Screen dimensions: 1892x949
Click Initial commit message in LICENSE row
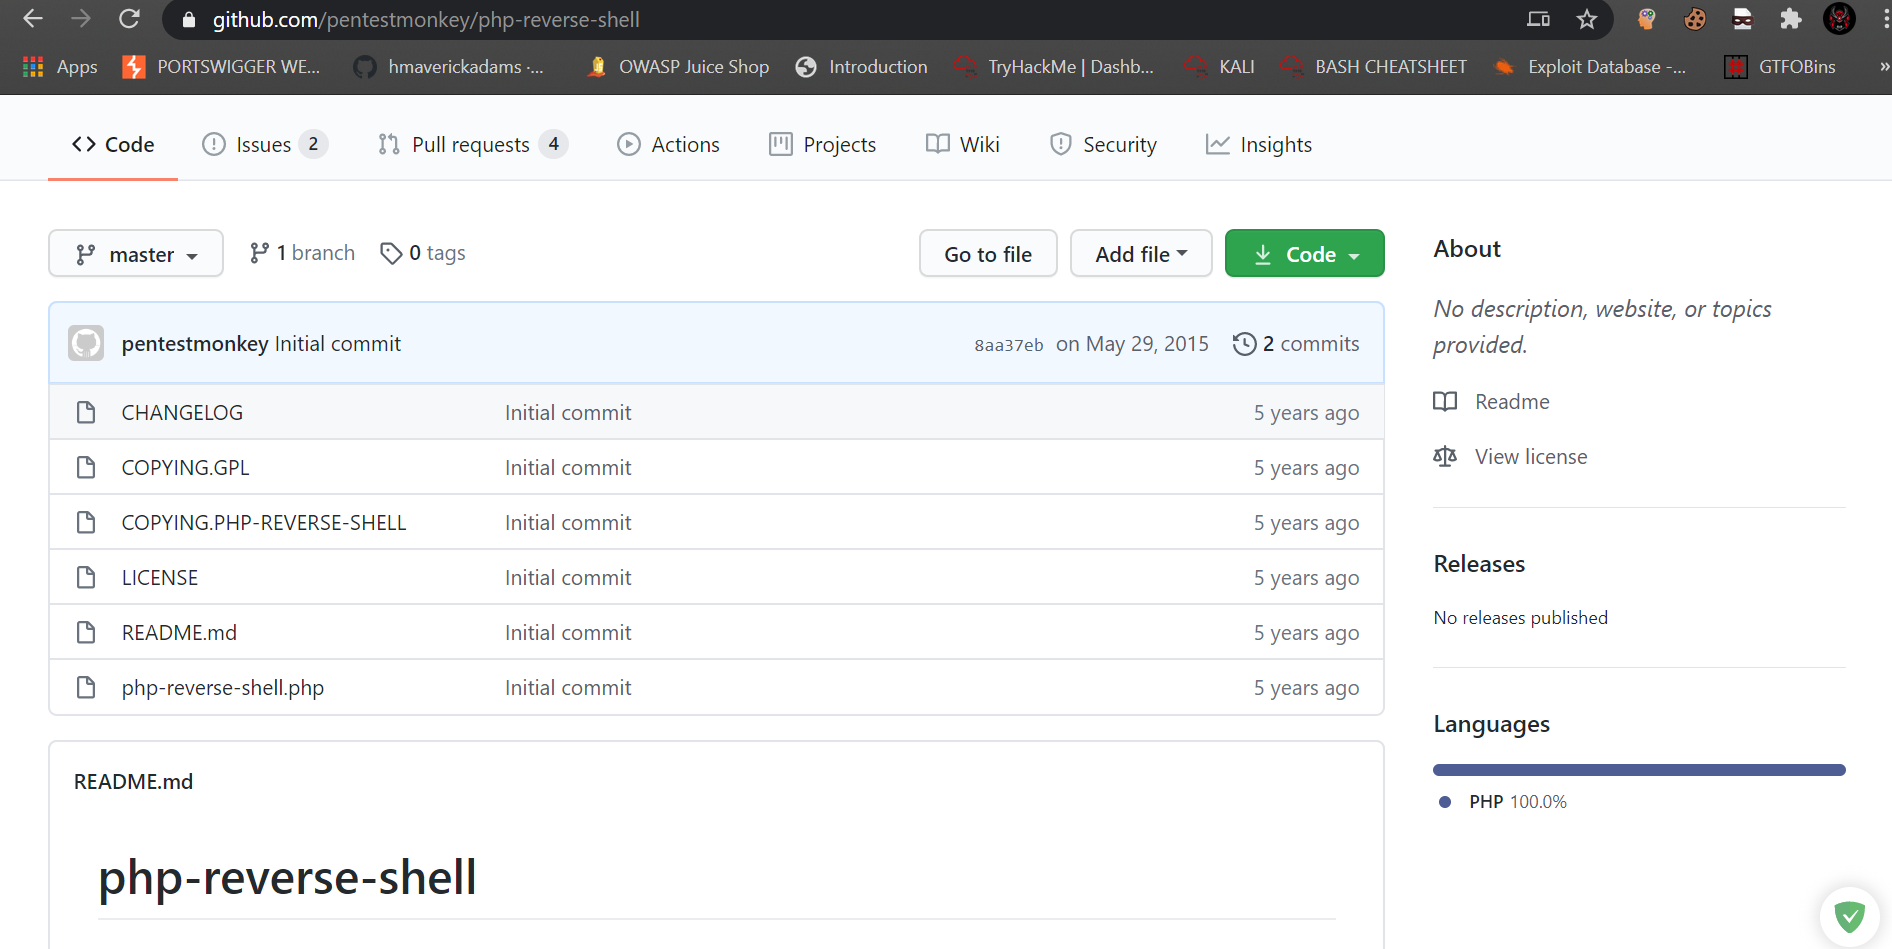(568, 578)
